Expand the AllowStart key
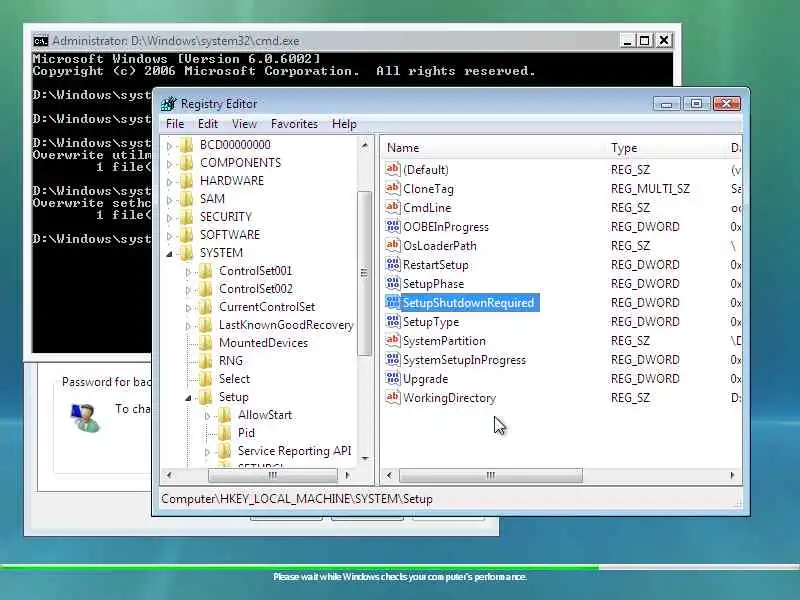Screen dimensions: 800x600 click(x=207, y=416)
